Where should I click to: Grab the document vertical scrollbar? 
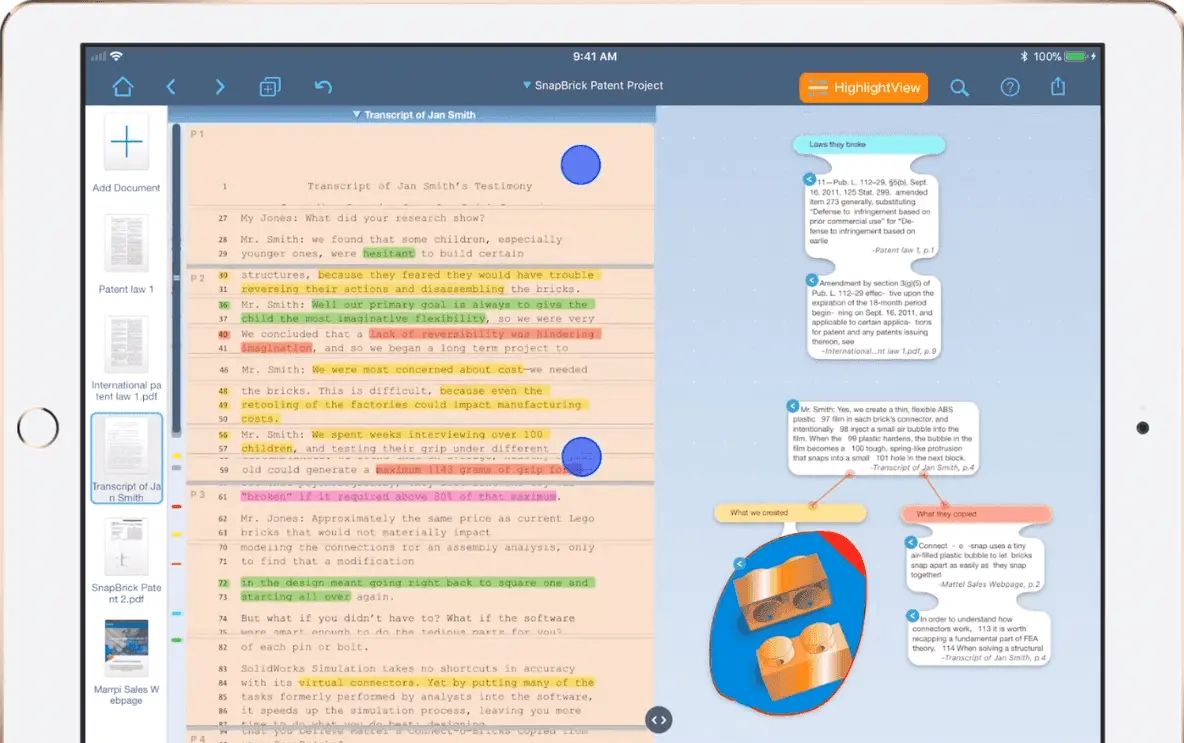[x=177, y=279]
